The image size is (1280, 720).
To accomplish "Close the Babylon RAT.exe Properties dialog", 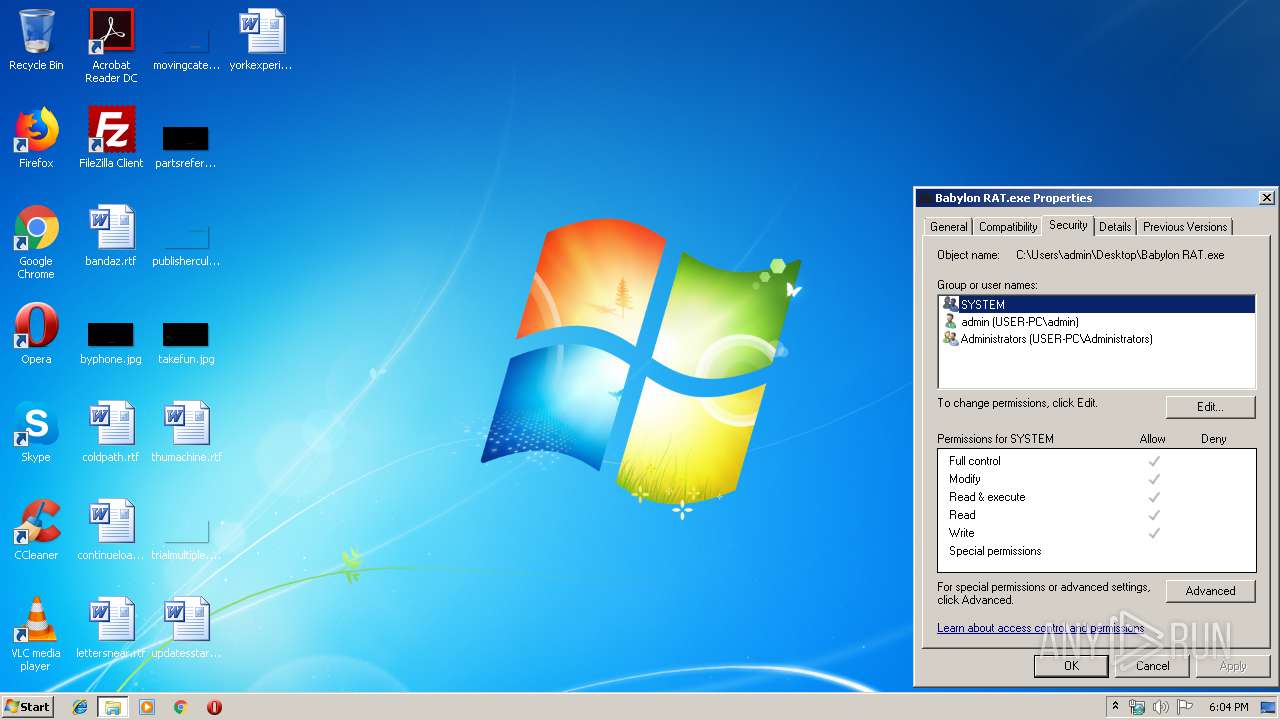I will pos(1266,198).
